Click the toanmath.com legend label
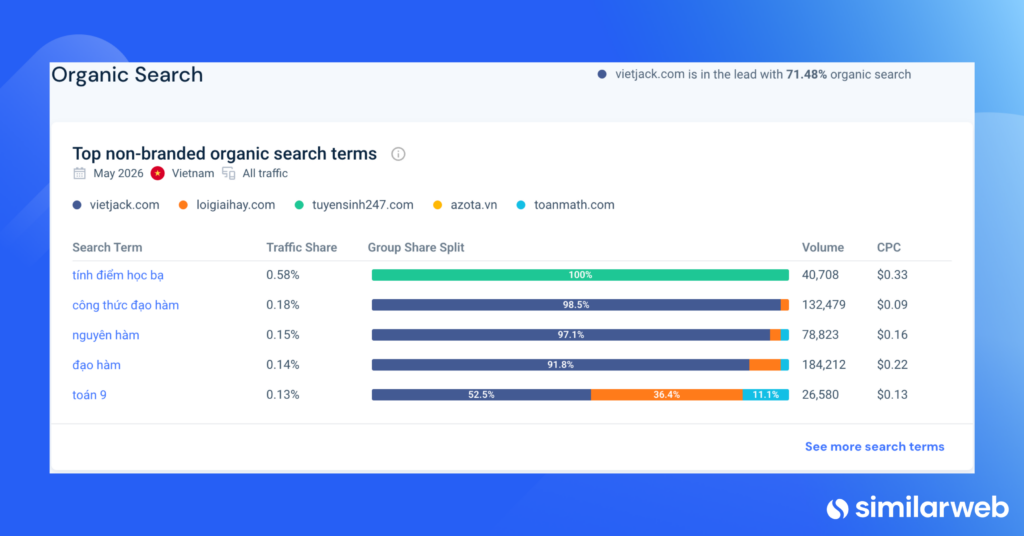 pos(574,205)
